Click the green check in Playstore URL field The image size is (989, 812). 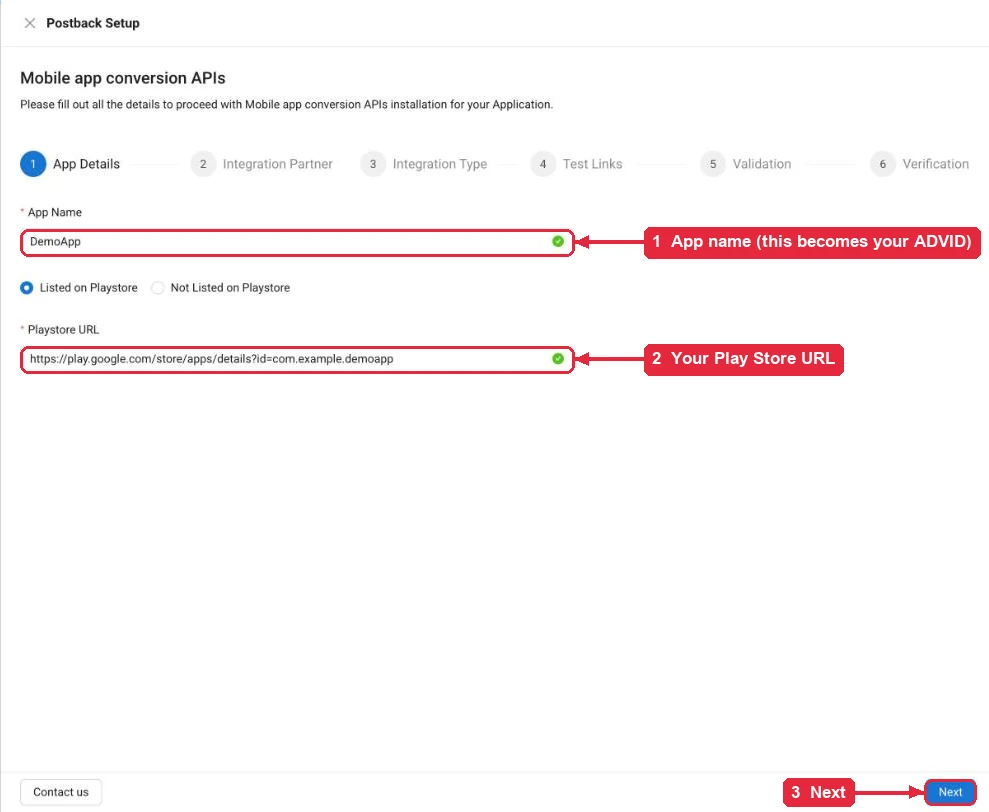tap(558, 359)
